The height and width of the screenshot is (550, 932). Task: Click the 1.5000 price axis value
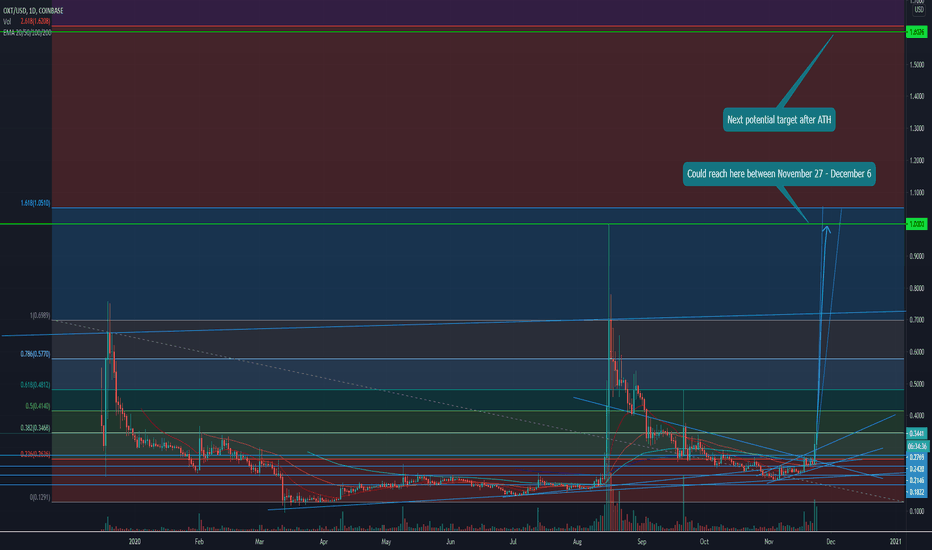click(917, 64)
